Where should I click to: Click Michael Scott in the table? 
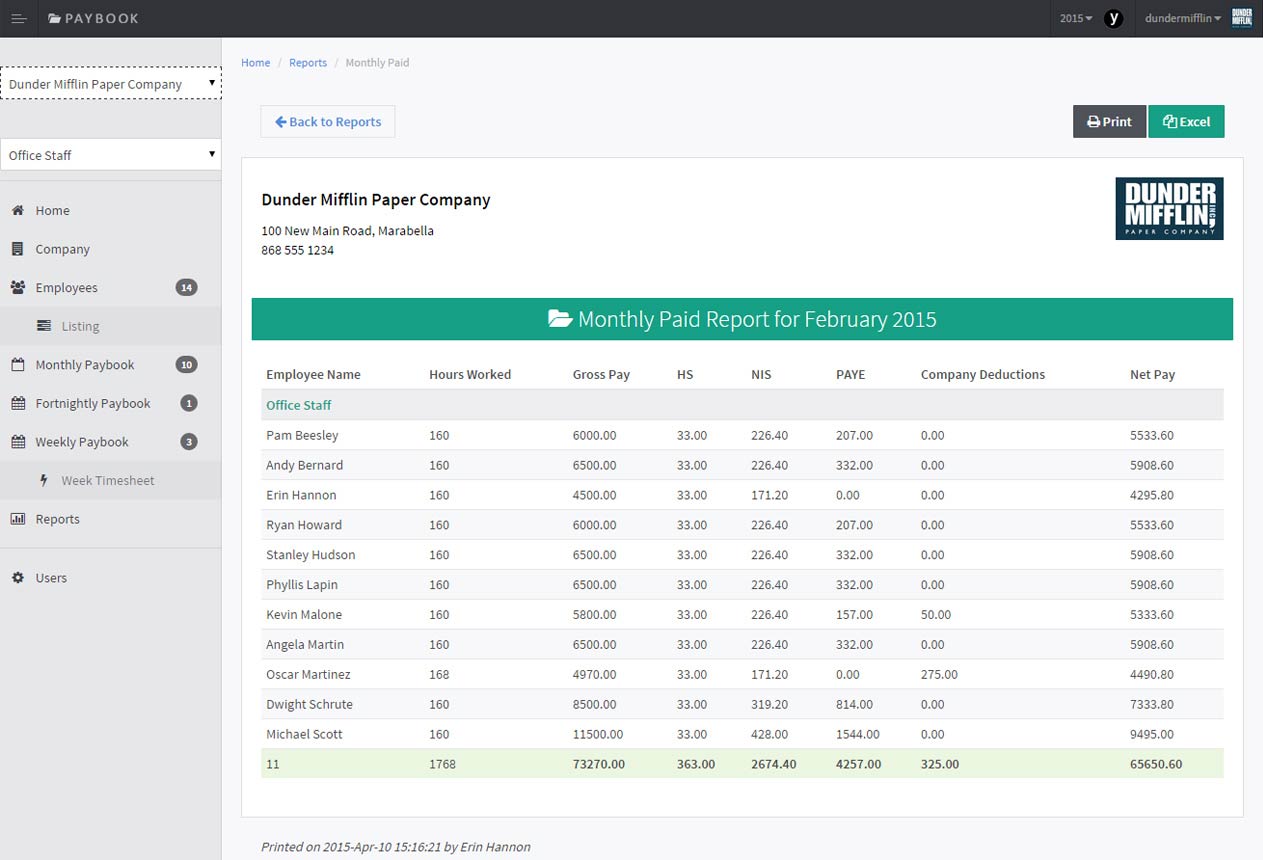point(304,734)
